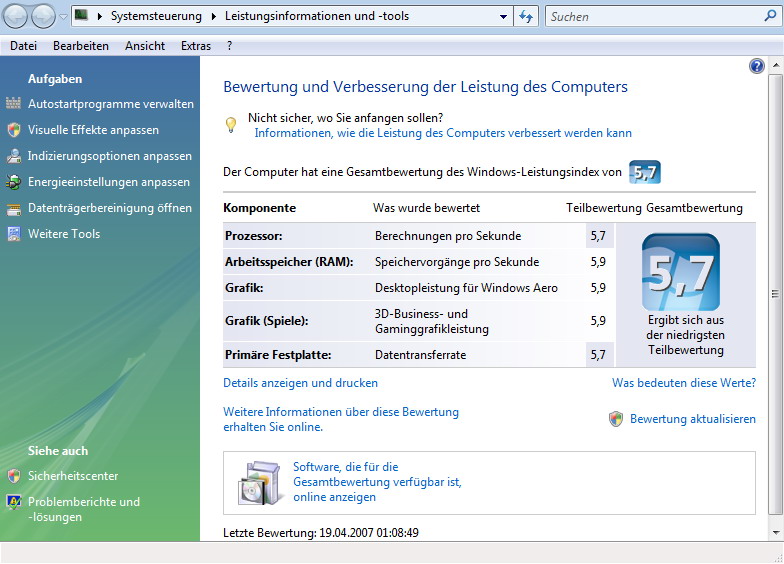Click Details anzeigen und drucken
Image resolution: width=784 pixels, height=564 pixels.
coord(300,383)
